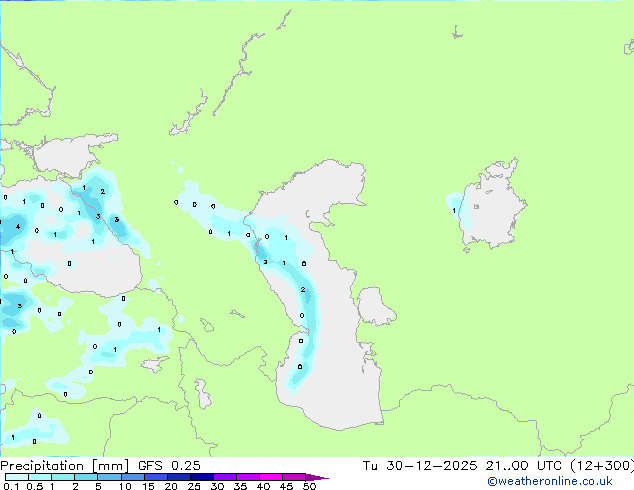Click the purple arrow tip above 50 mm

317,477
